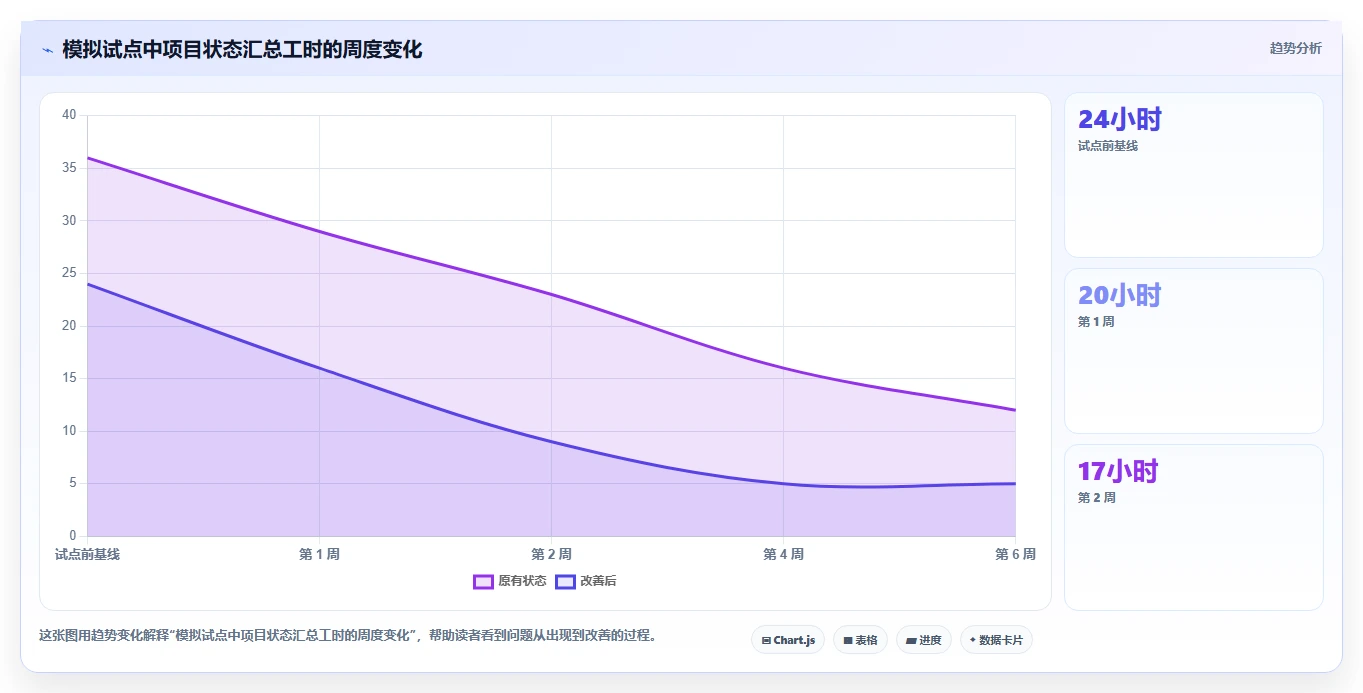The image size is (1363, 693).
Task: Click the y-axis value 30
Action: pos(69,220)
